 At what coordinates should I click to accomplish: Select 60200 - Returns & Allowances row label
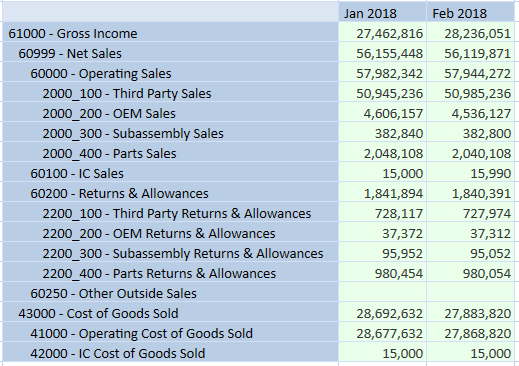point(170,192)
